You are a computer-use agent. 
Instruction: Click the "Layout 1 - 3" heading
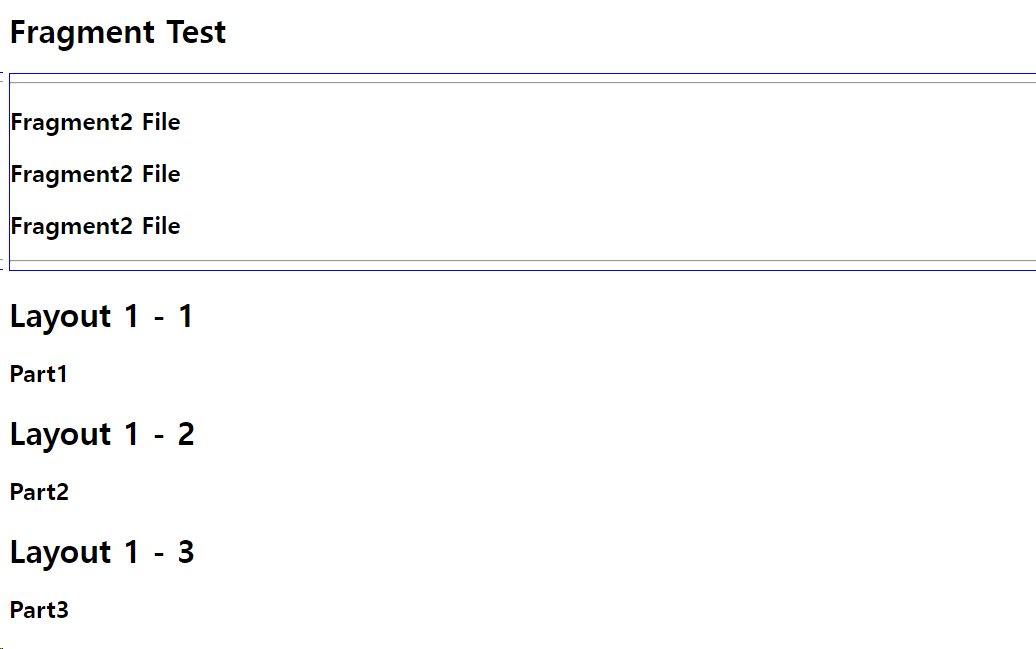pos(102,553)
